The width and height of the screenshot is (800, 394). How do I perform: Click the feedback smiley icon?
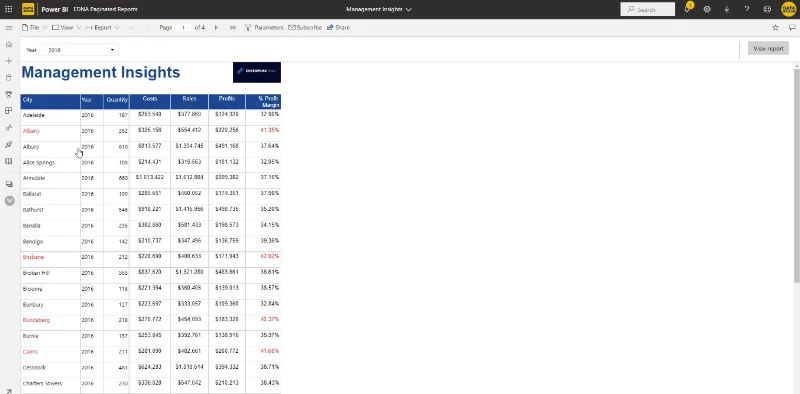click(x=767, y=9)
